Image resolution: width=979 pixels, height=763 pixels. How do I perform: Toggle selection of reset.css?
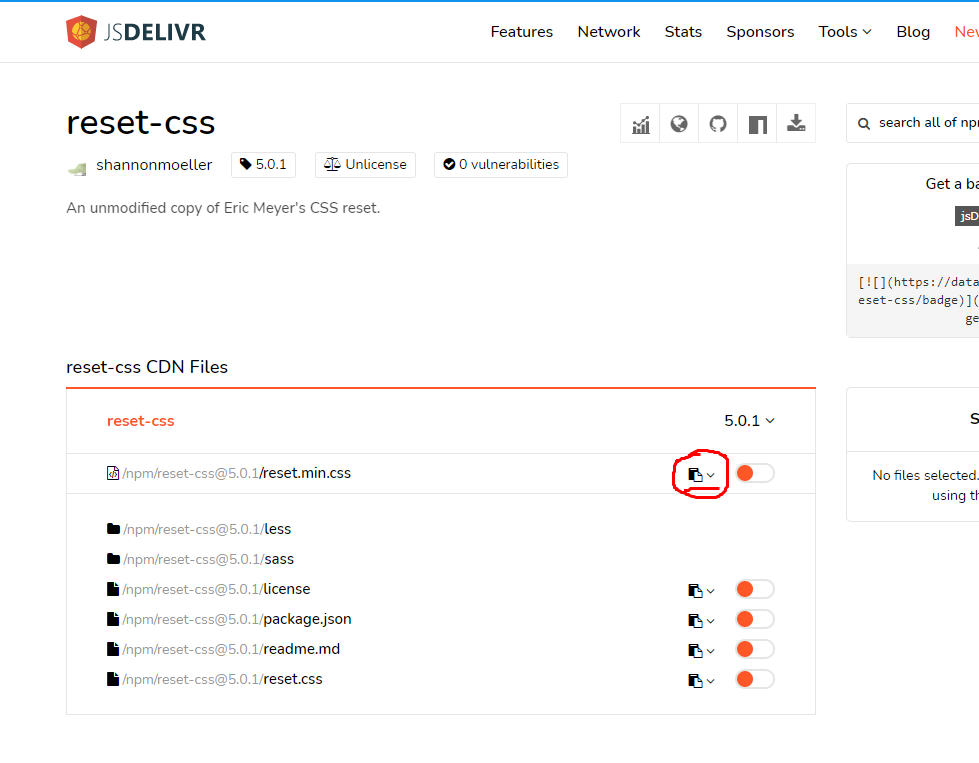pyautogui.click(x=755, y=679)
